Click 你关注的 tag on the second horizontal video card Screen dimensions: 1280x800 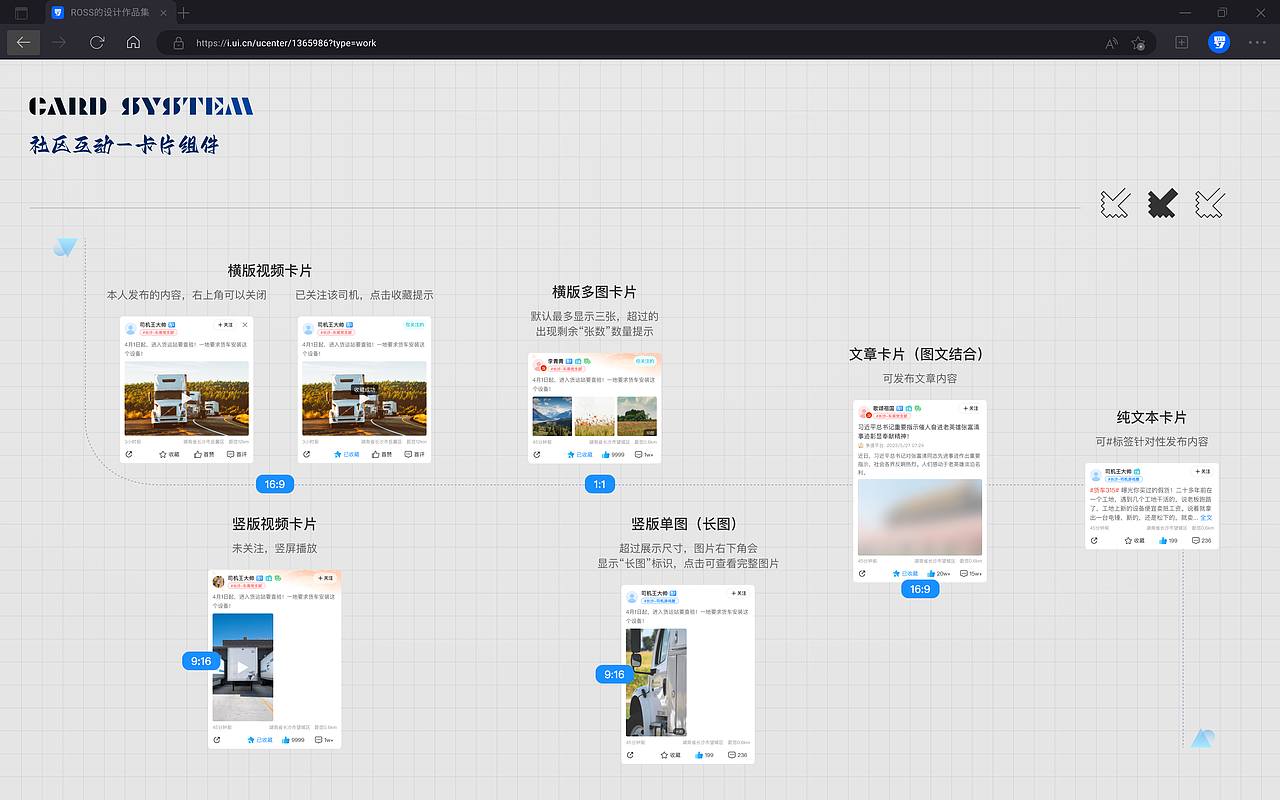click(414, 325)
